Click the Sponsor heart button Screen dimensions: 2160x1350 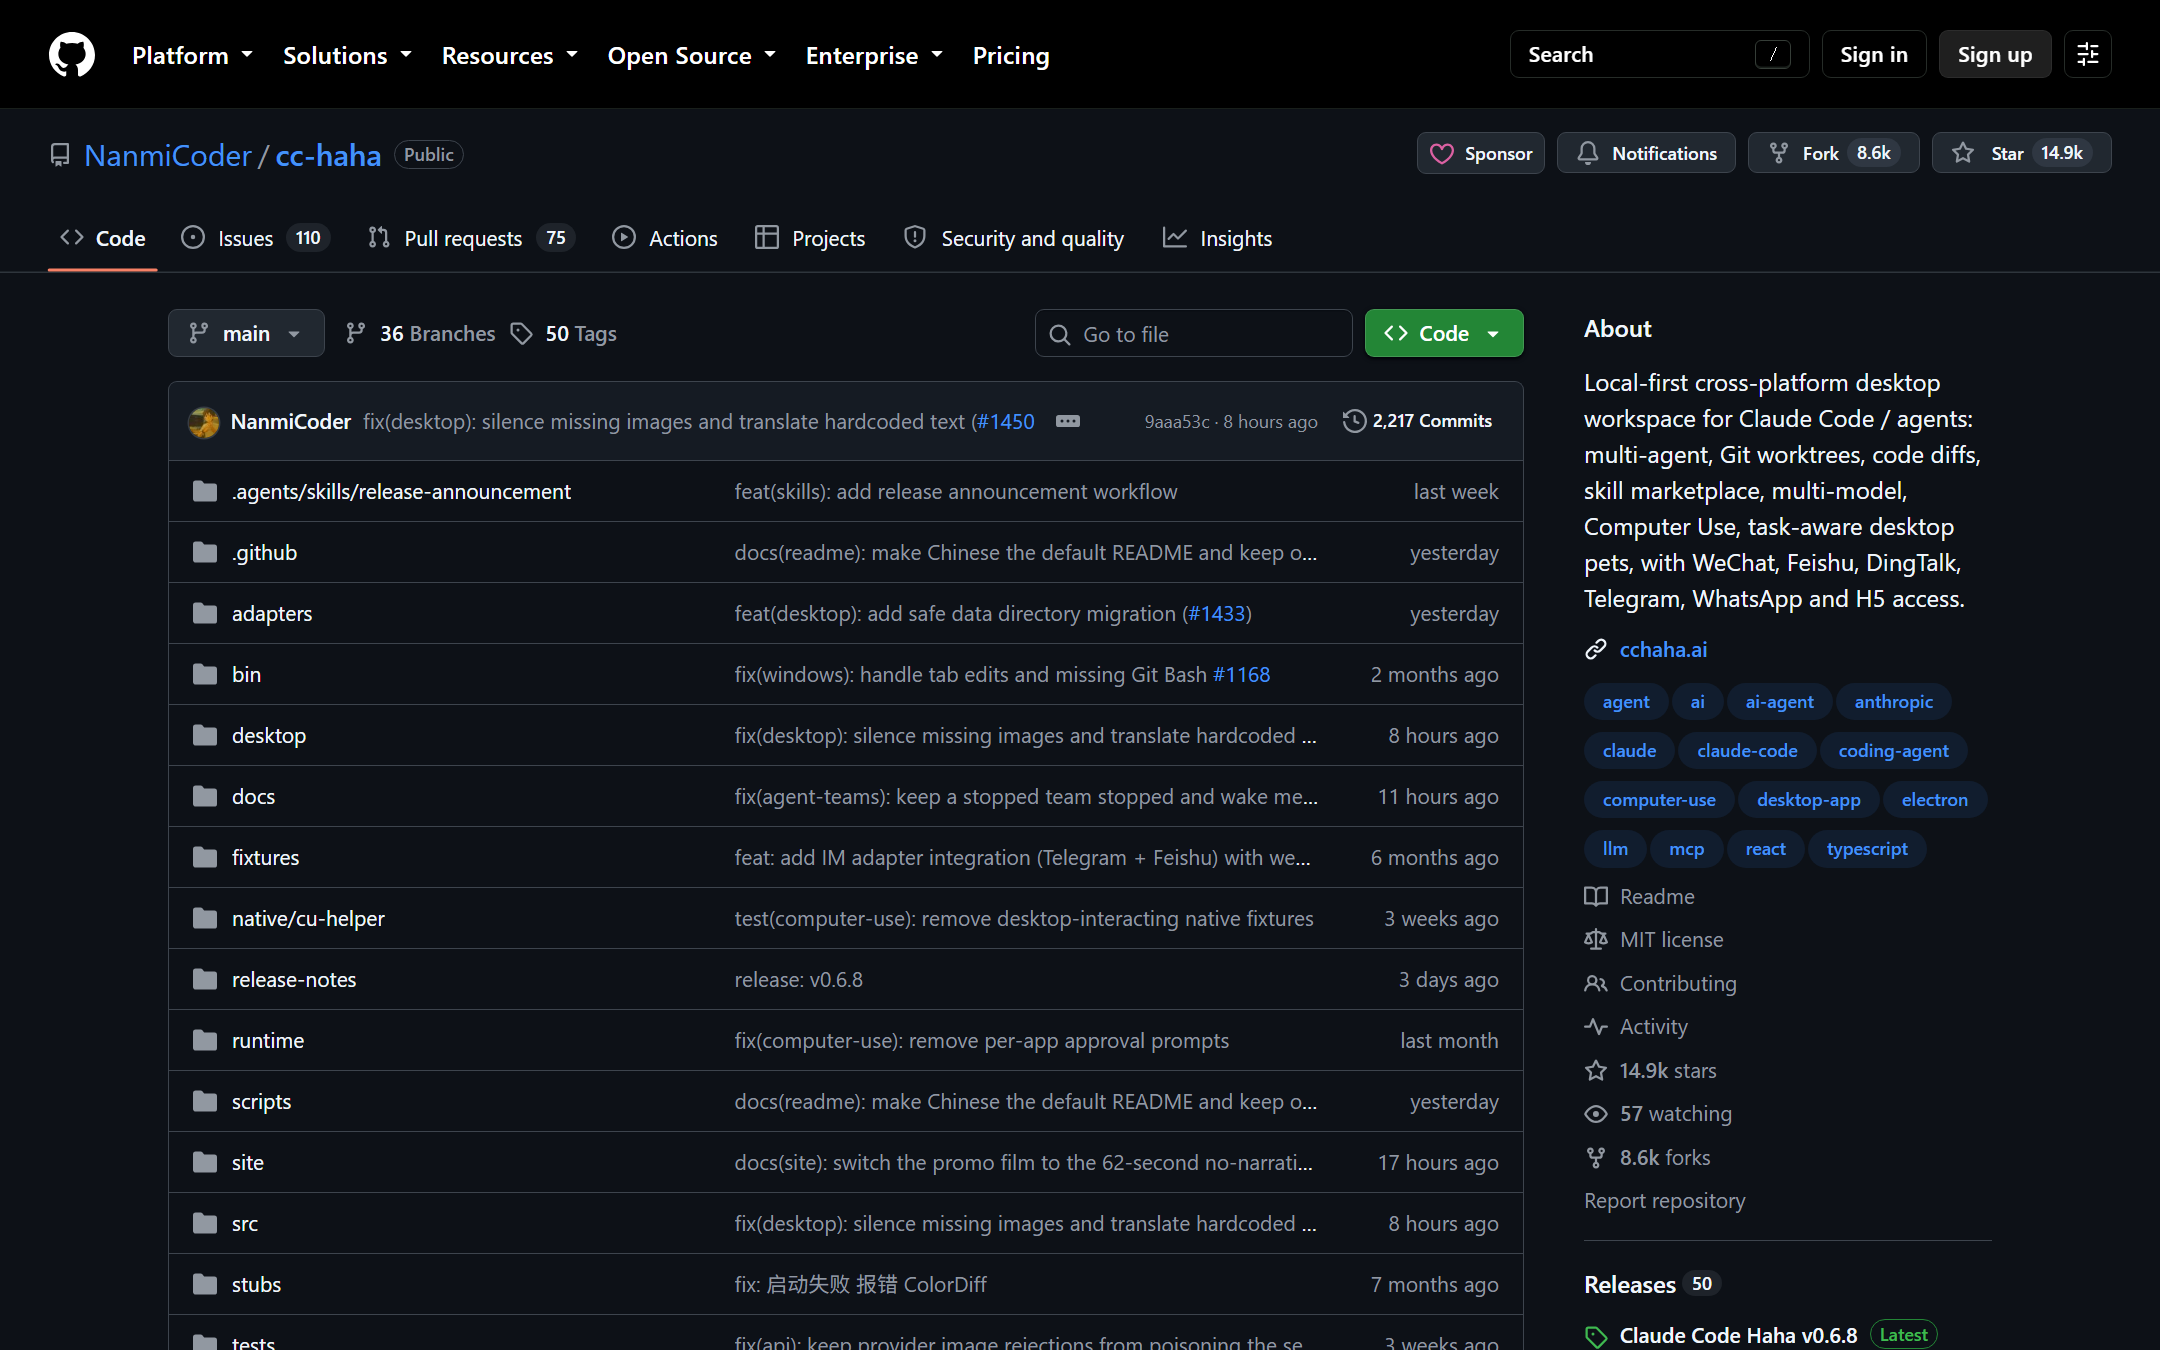[x=1480, y=153]
